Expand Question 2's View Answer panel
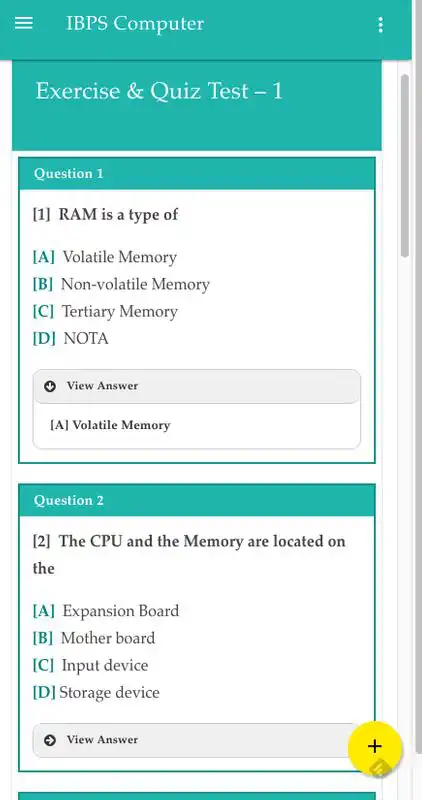422x800 pixels. [x=196, y=740]
